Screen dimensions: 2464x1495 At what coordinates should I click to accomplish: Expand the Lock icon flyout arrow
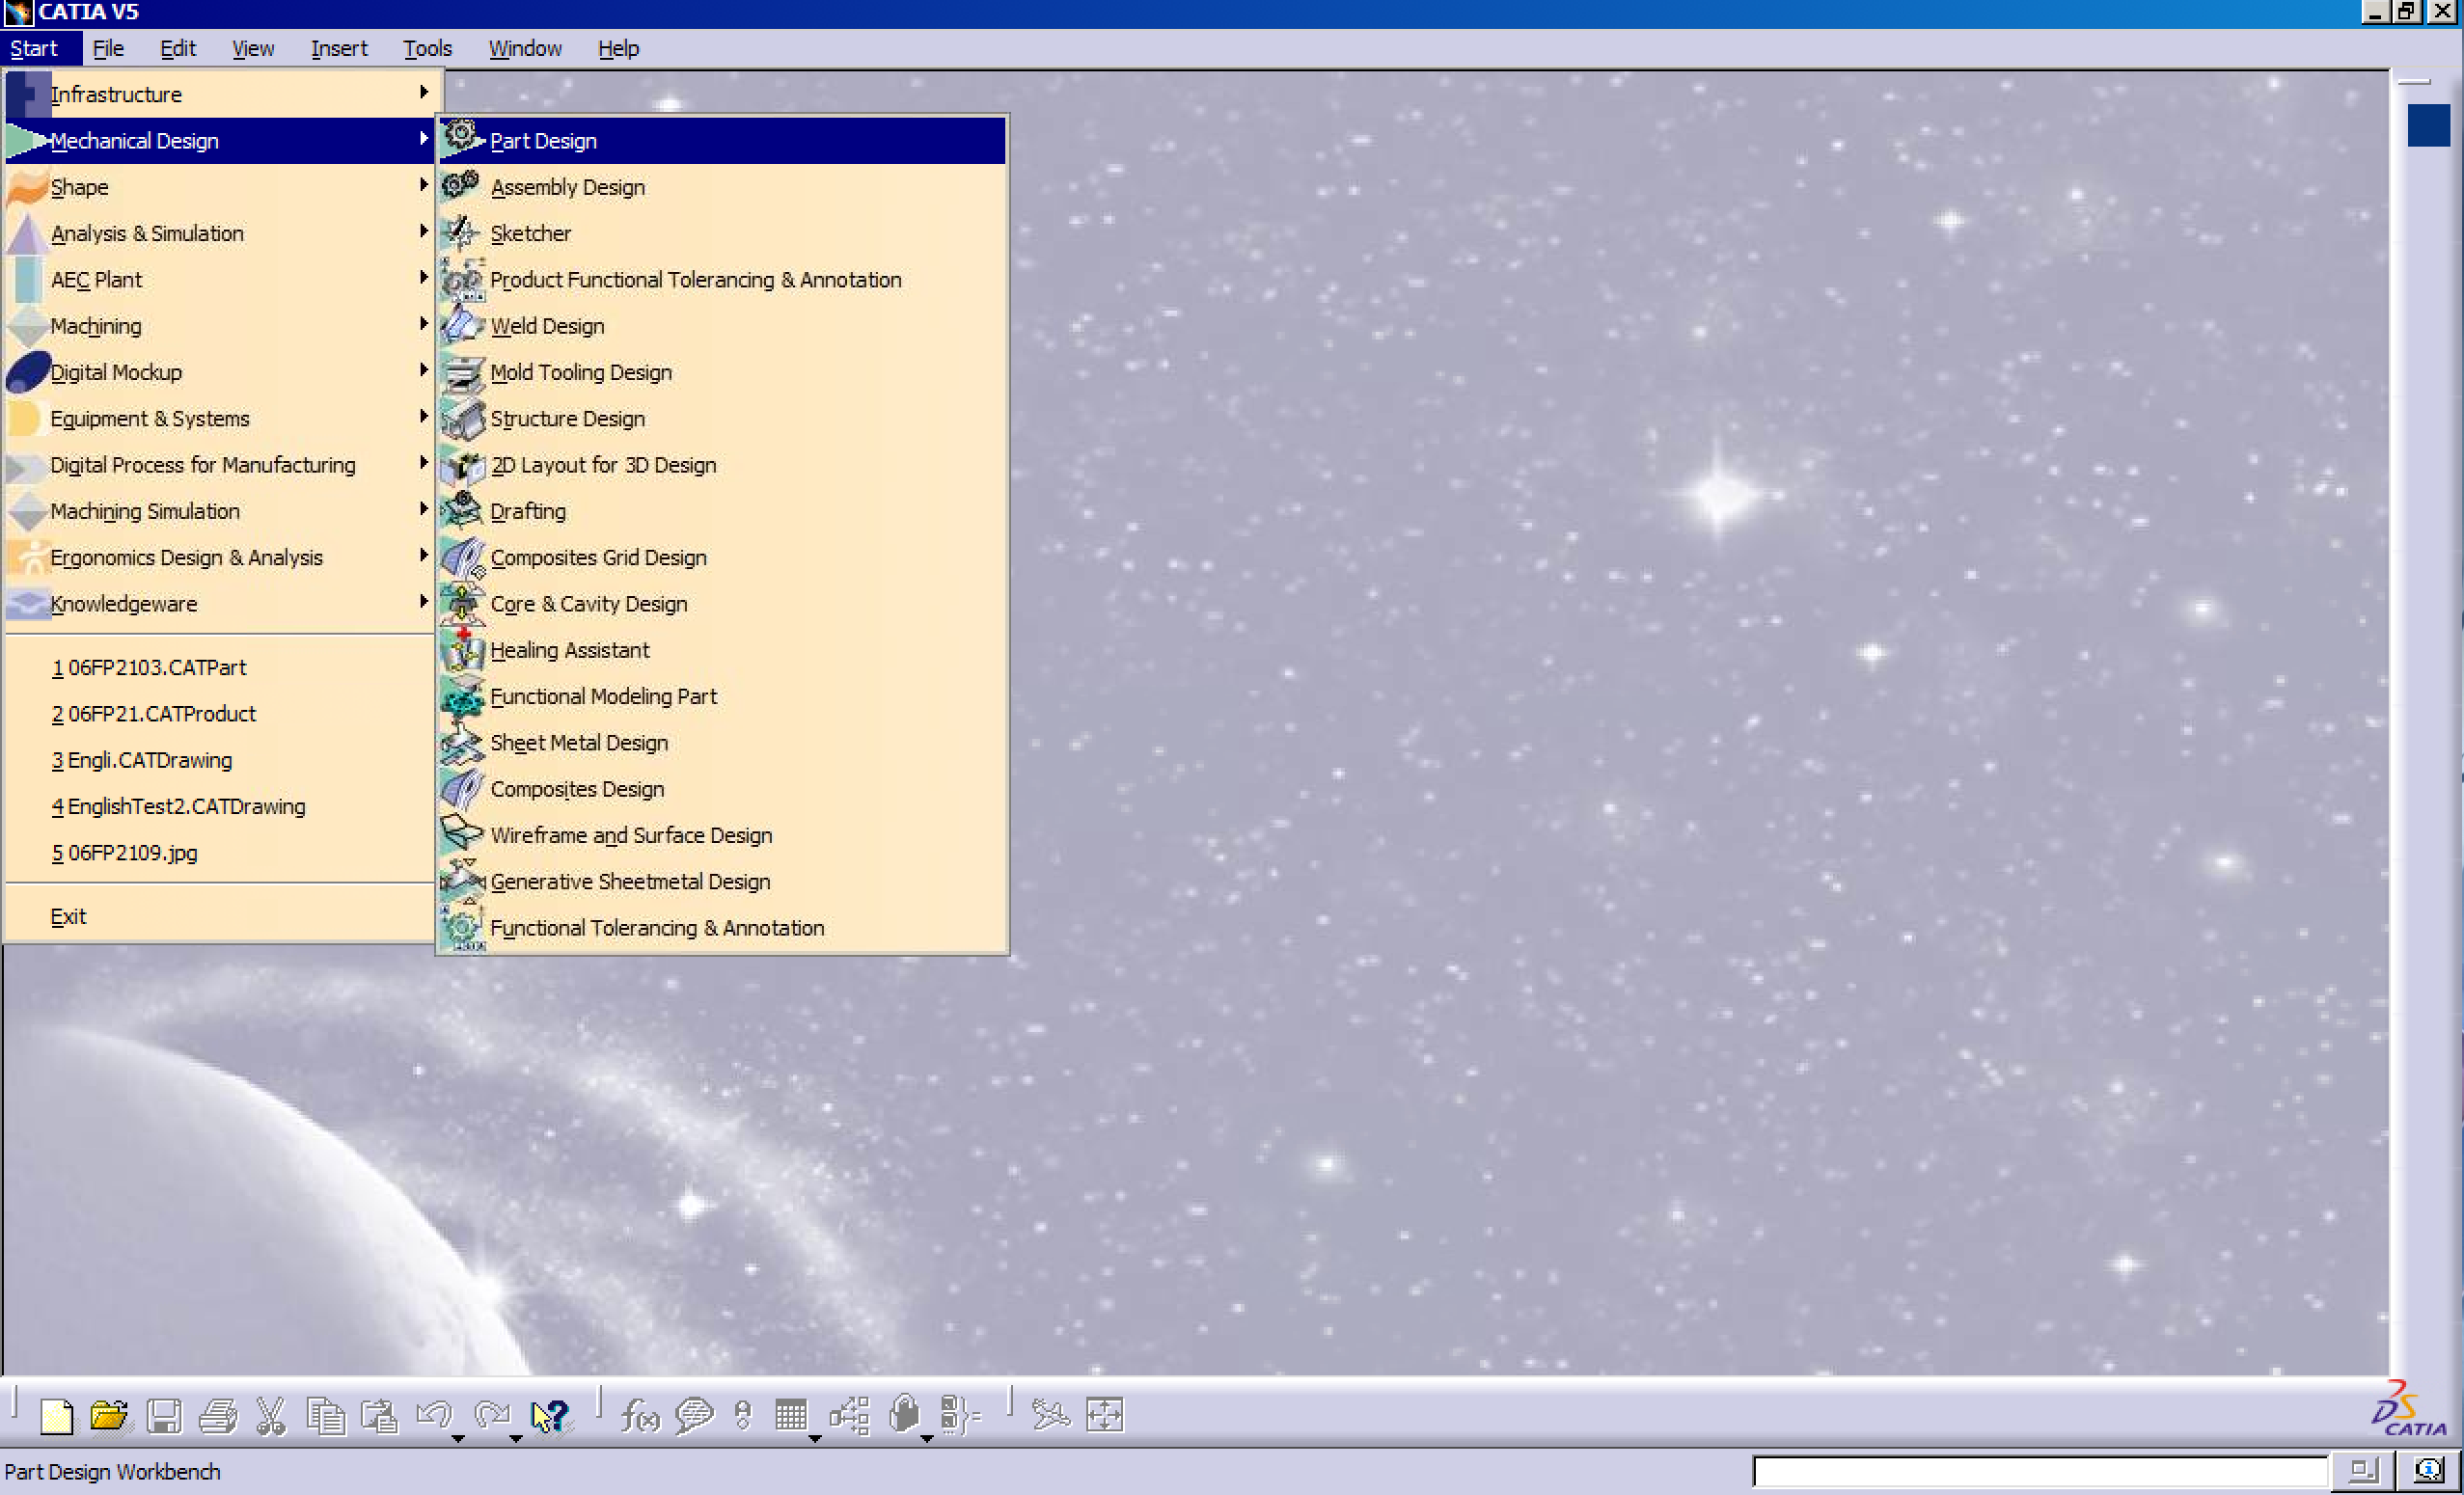pos(927,1439)
